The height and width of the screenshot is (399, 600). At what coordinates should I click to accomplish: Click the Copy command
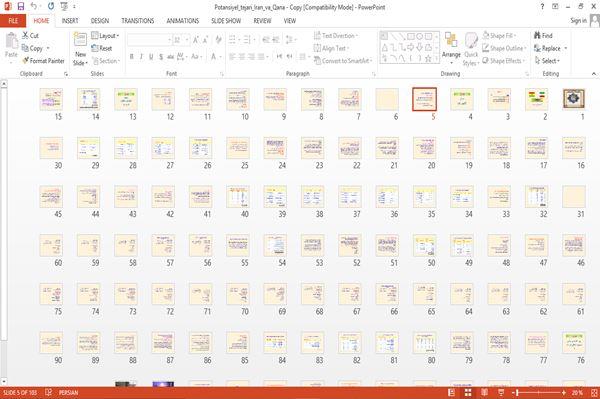(36, 48)
